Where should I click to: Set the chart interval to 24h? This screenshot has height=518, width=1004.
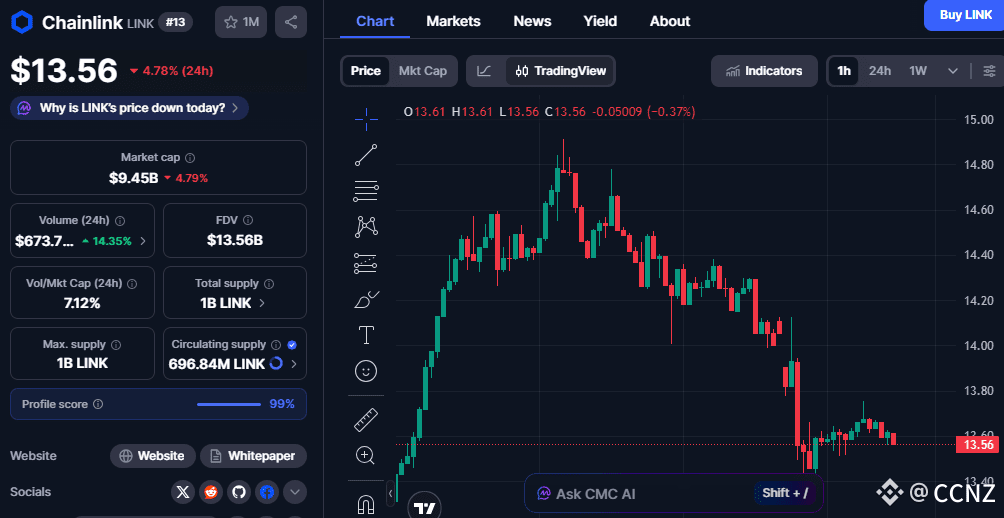[880, 71]
